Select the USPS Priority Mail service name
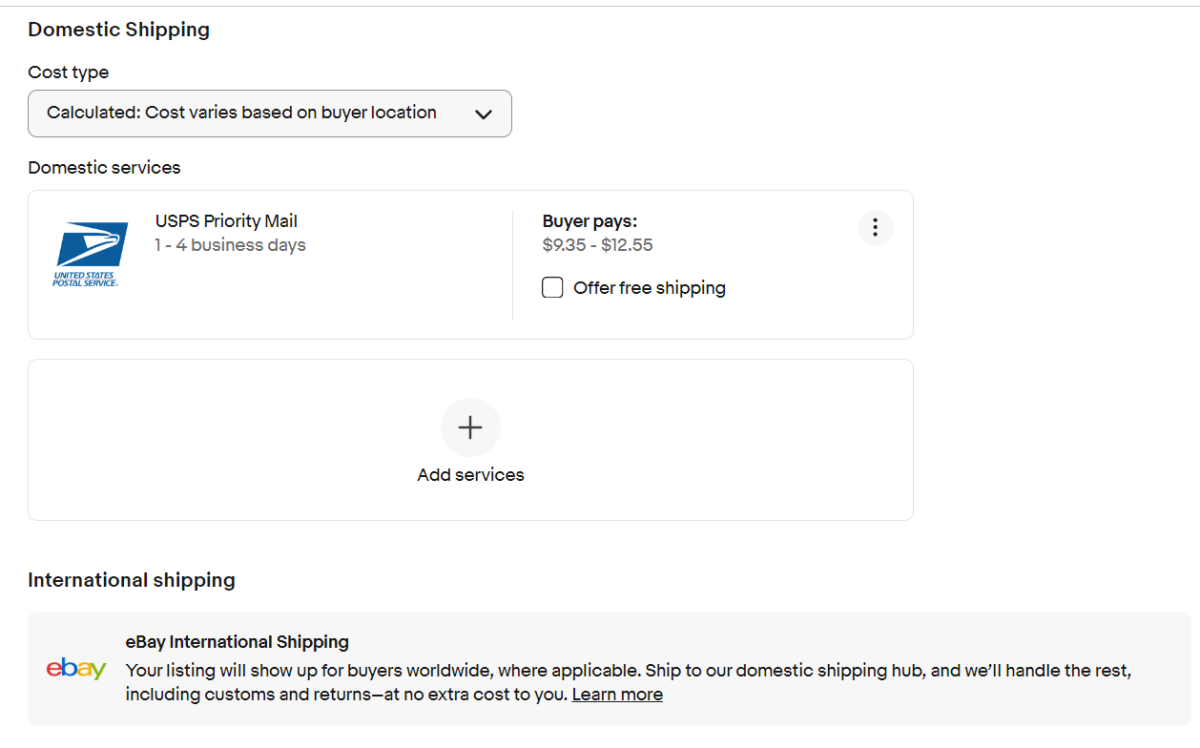This screenshot has height=748, width=1200. click(x=226, y=221)
